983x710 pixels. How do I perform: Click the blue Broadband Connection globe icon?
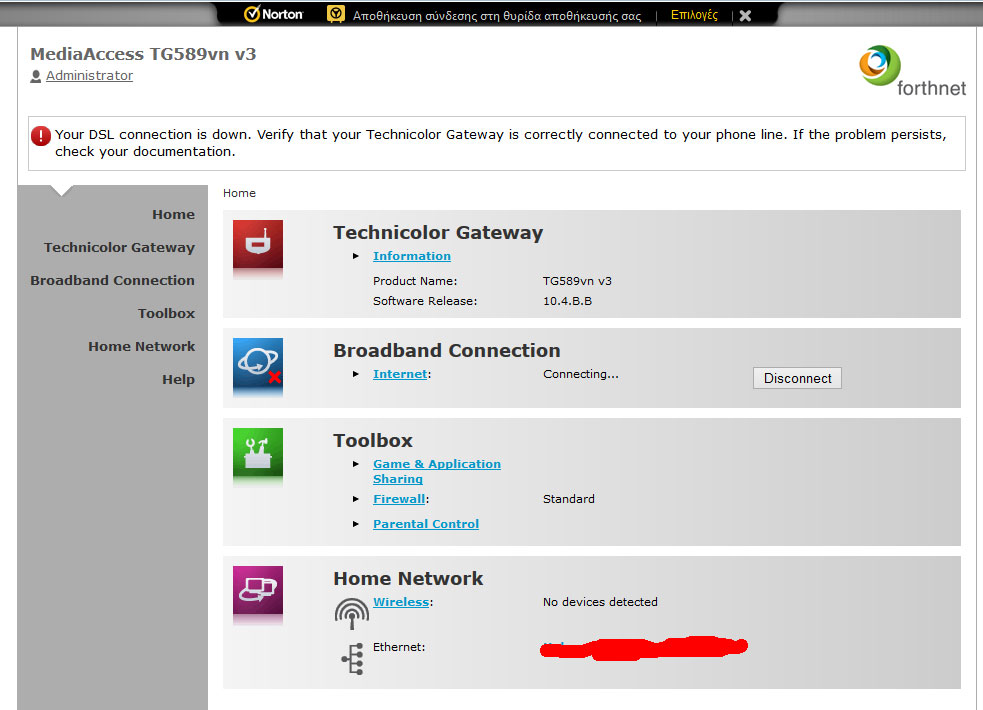pyautogui.click(x=258, y=363)
